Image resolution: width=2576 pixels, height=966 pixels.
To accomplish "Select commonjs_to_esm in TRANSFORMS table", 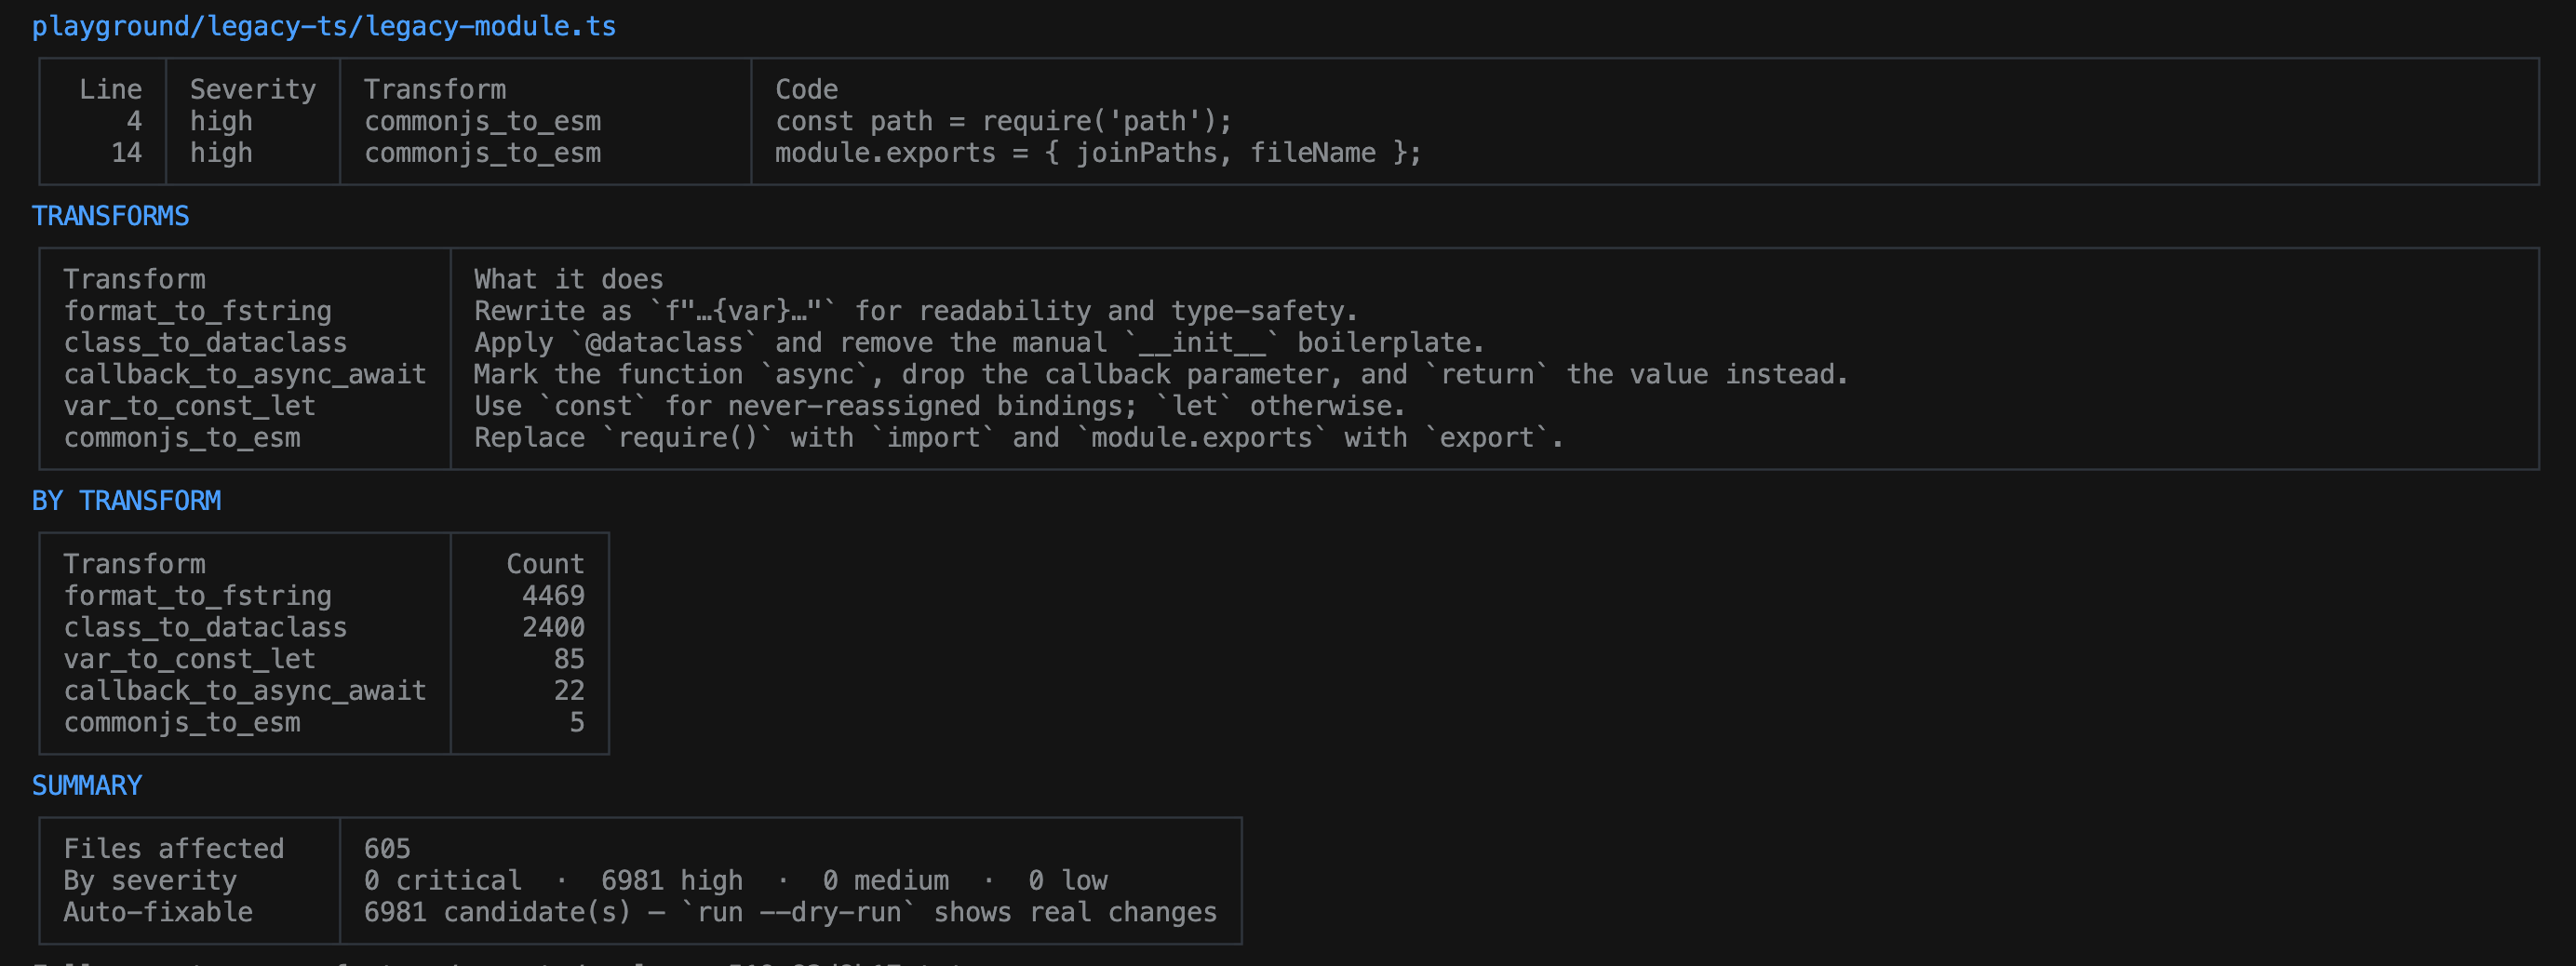I will [182, 438].
